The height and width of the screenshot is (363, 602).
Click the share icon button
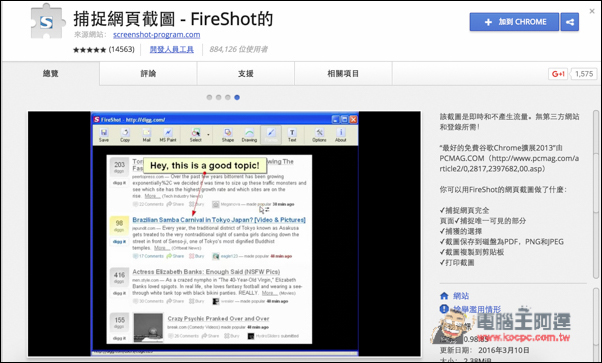(570, 22)
